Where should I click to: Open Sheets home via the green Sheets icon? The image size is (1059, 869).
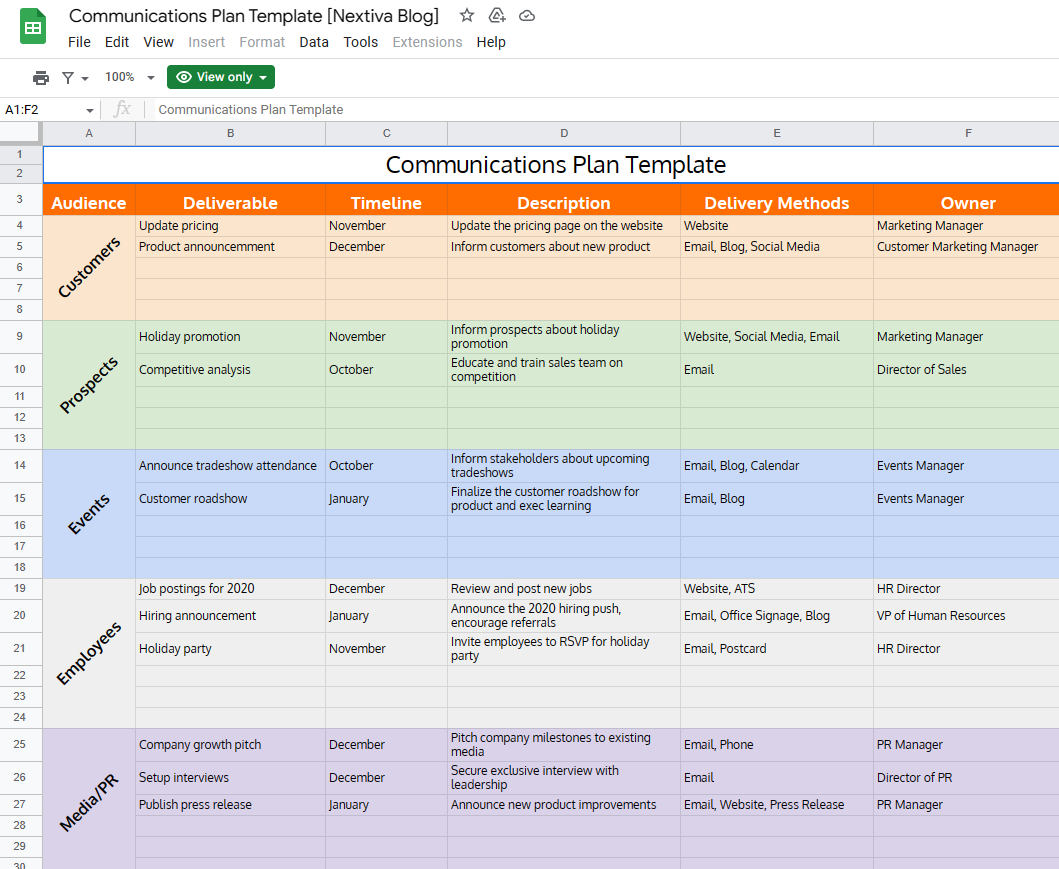tap(33, 26)
